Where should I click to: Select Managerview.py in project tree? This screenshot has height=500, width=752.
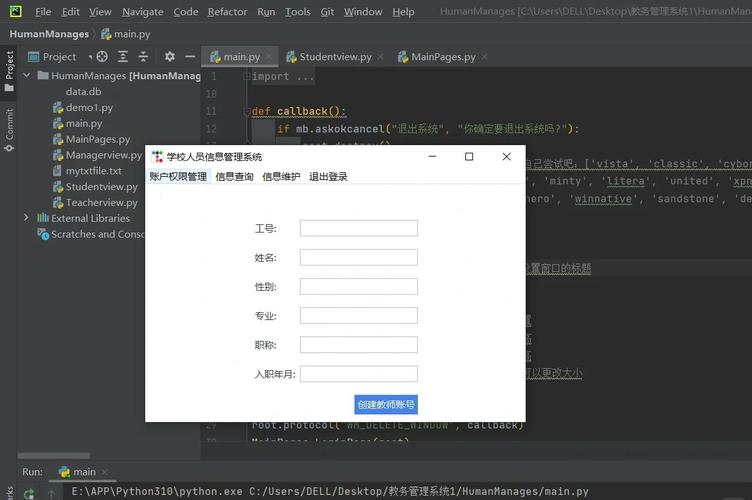coord(98,155)
